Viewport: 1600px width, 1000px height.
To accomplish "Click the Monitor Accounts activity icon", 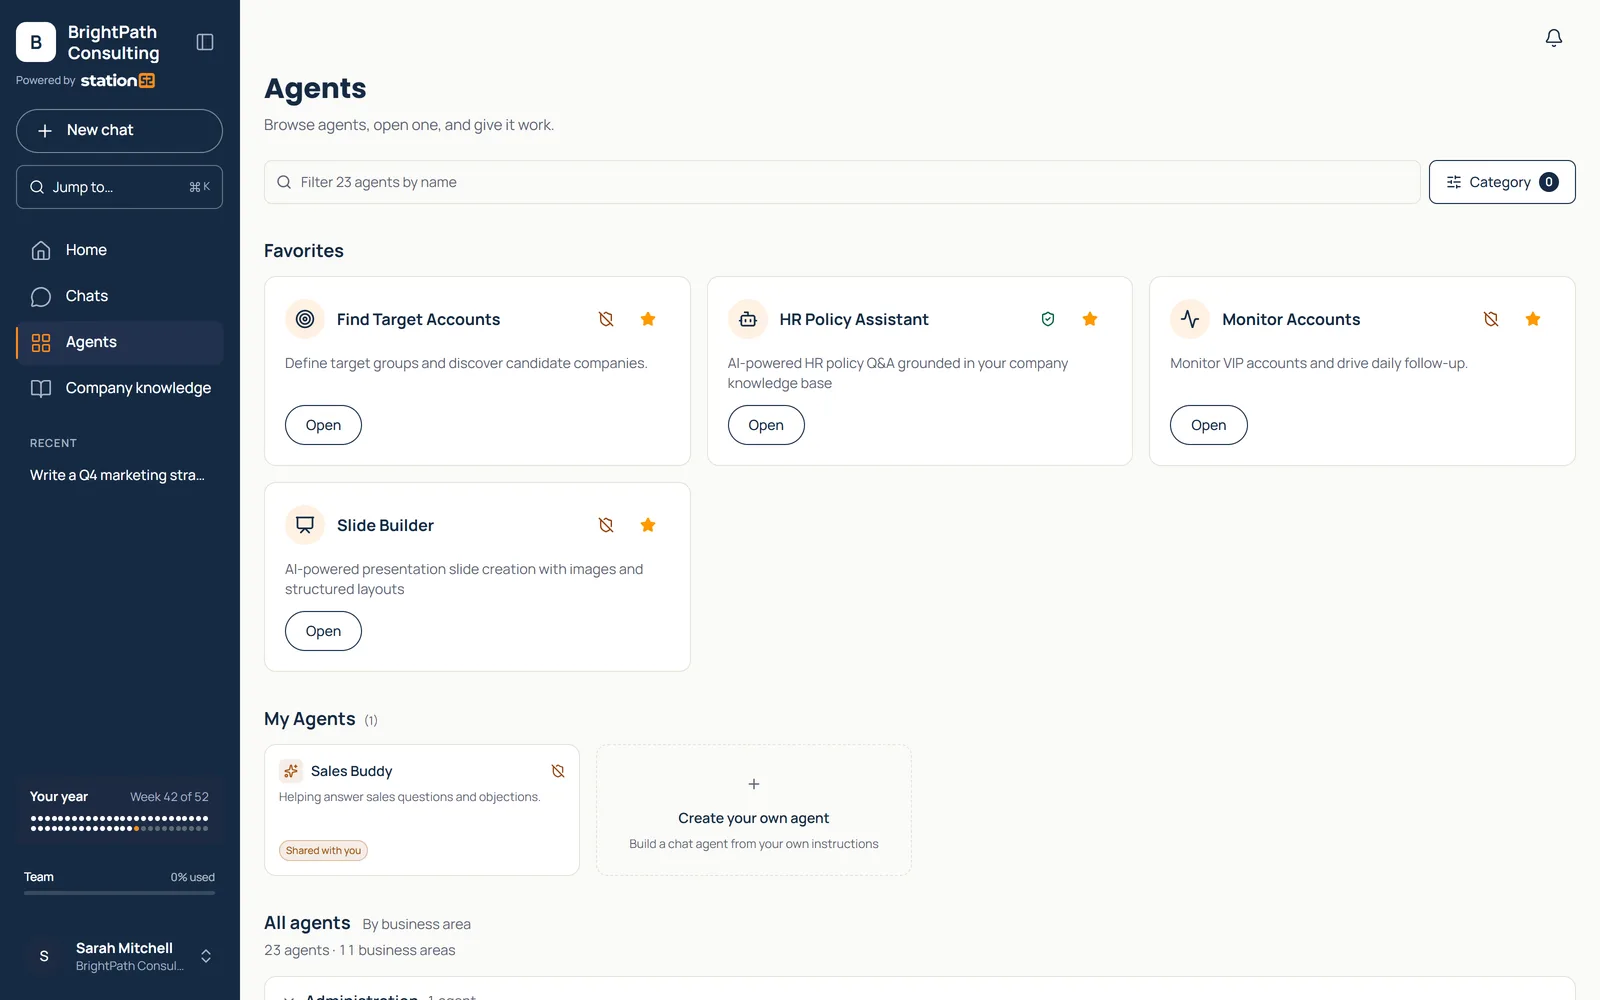I will [1190, 319].
